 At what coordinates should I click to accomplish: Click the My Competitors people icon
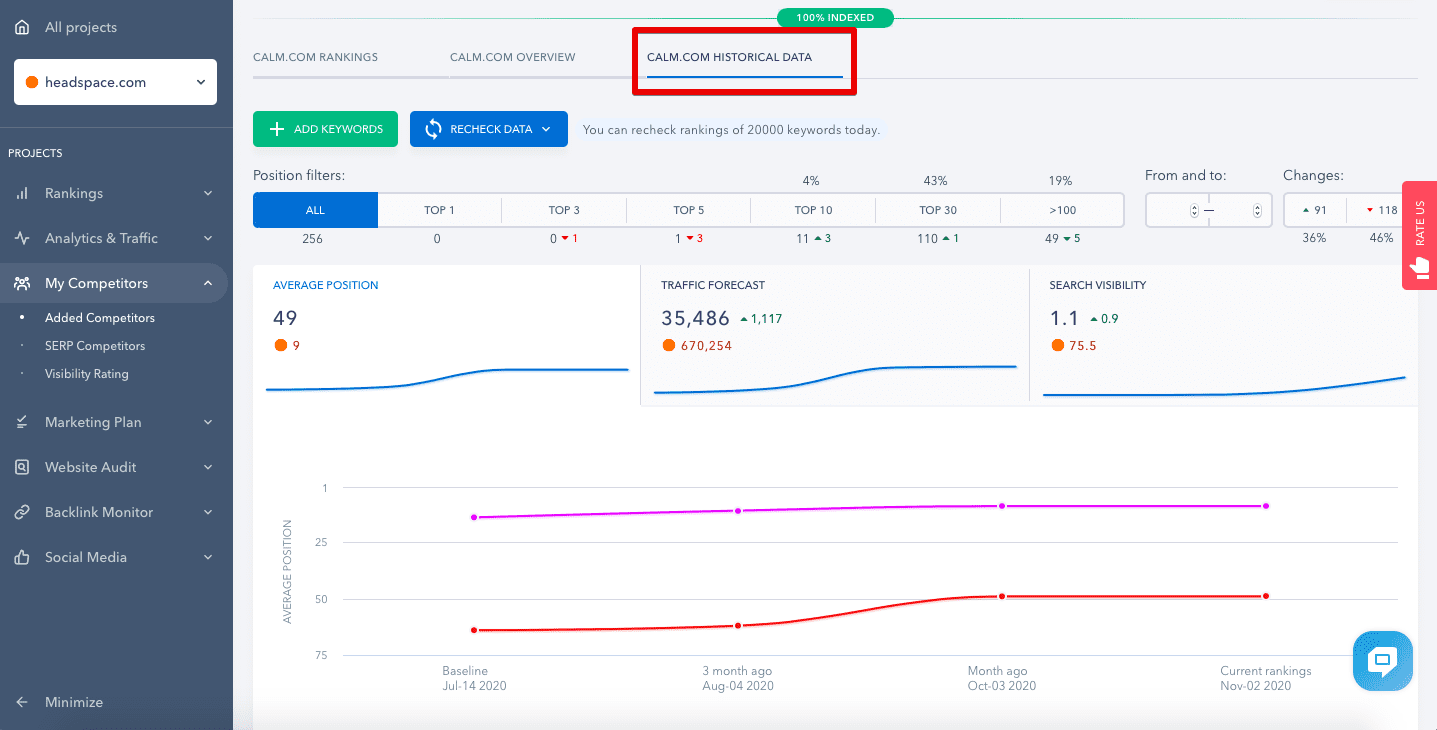pos(22,283)
